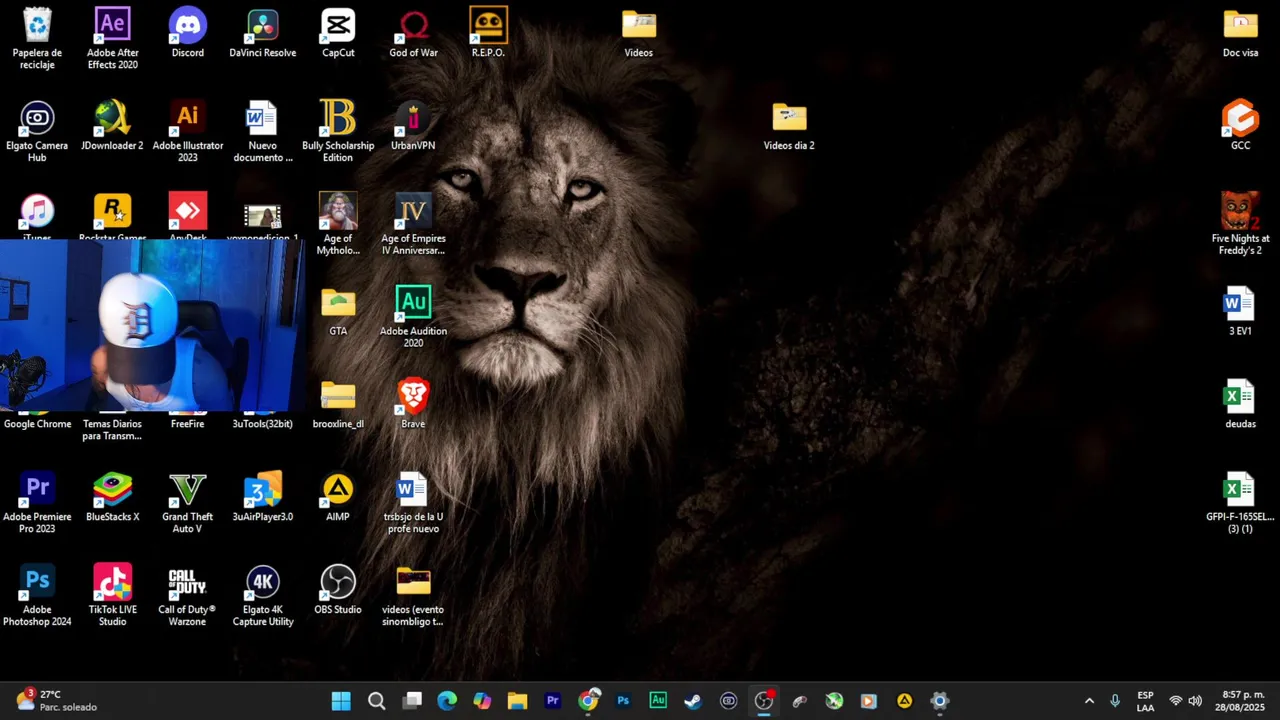
Task: Select Age of Empires IV Anniversary icon
Action: [x=413, y=224]
